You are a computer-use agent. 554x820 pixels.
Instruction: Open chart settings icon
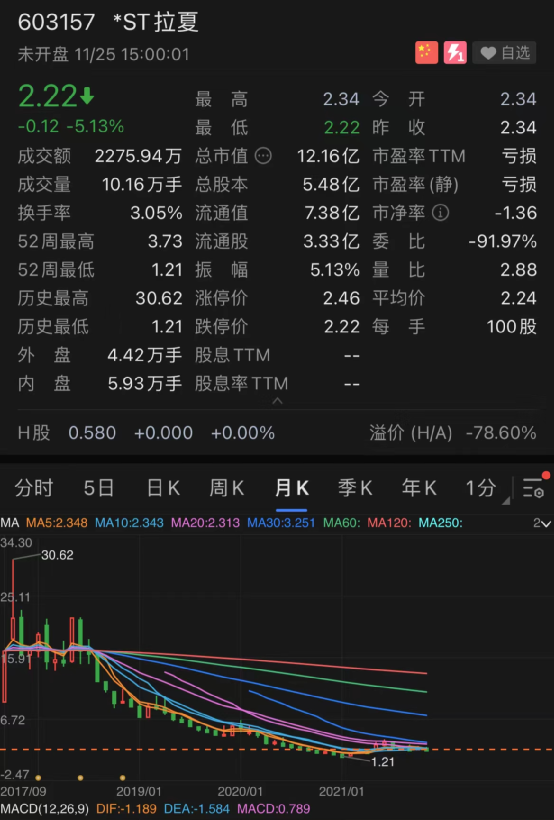(534, 486)
